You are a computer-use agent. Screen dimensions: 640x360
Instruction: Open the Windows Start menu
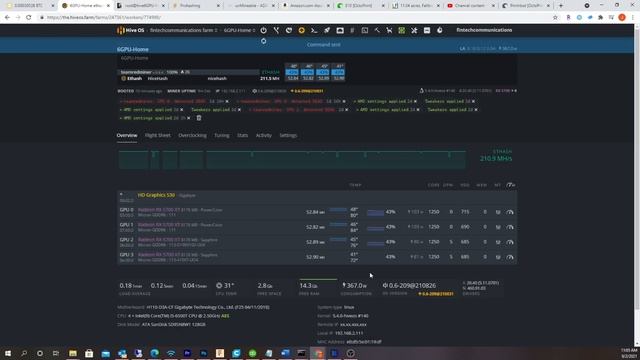point(8,353)
